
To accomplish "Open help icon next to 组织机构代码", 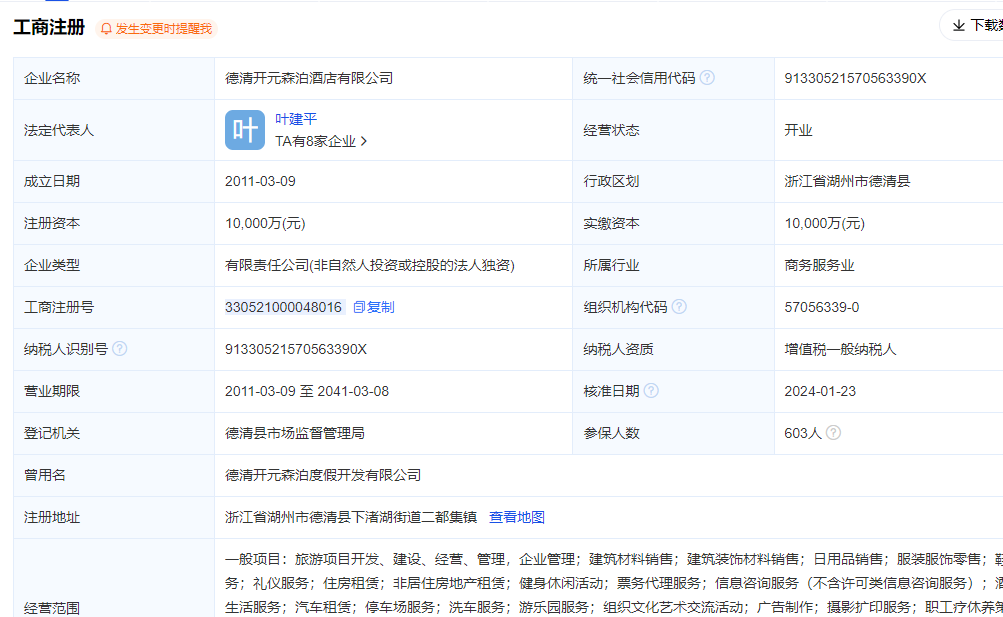I will pos(679,307).
